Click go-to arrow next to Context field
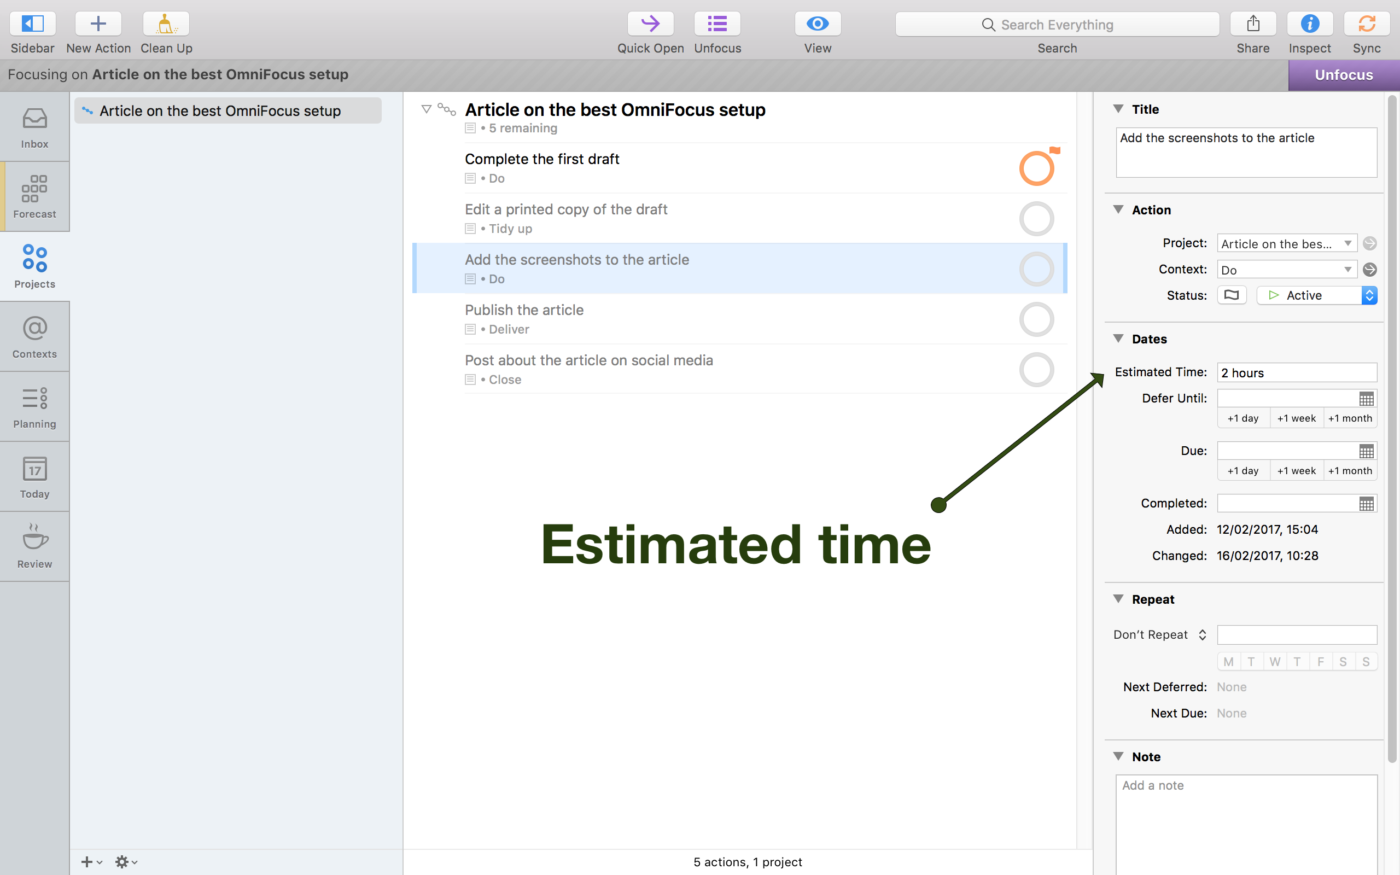 [x=1370, y=270]
